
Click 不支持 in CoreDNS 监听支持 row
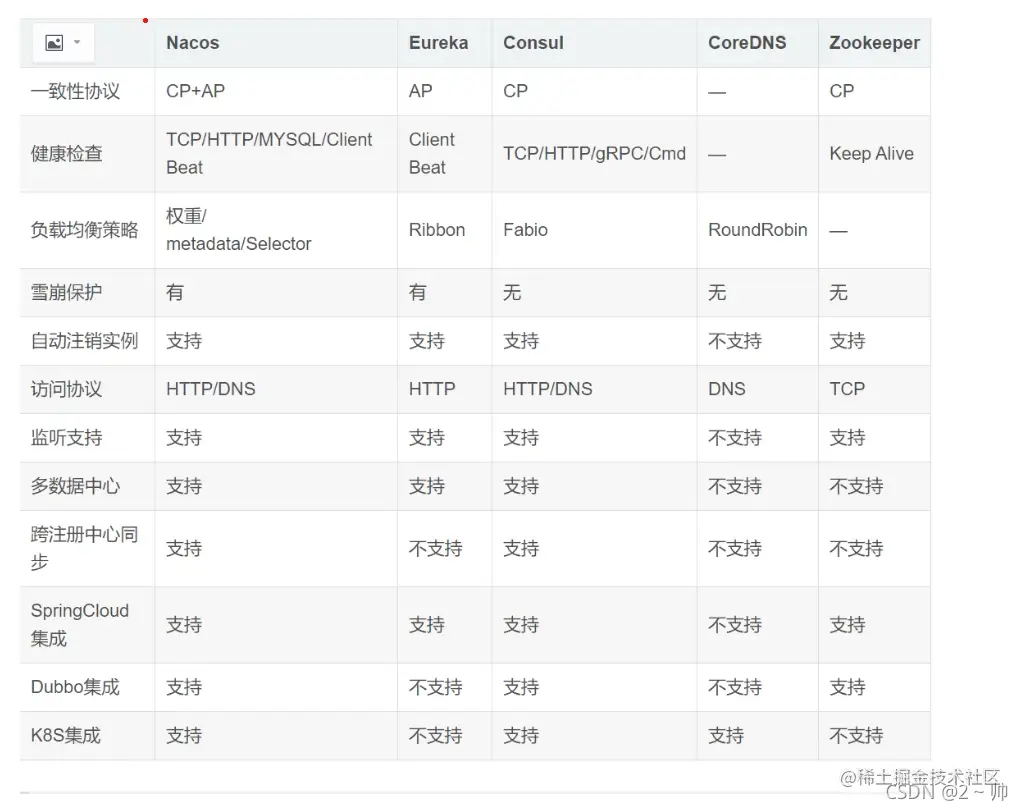tap(735, 438)
